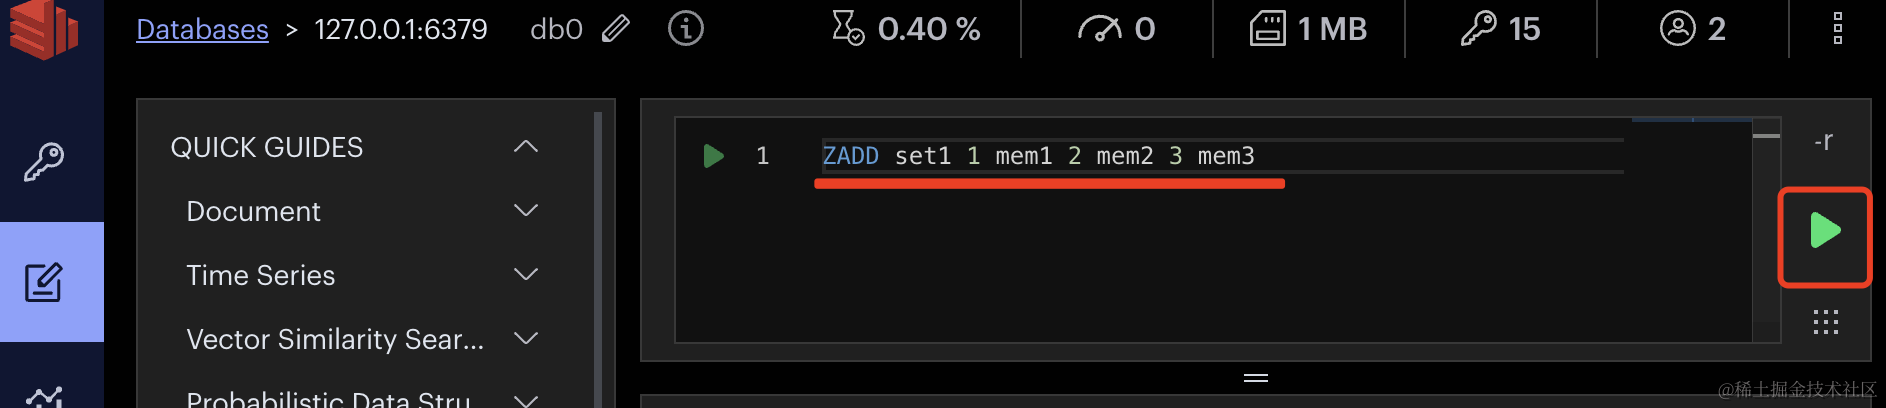Click the pencil icon next to db0
This screenshot has width=1886, height=408.
(616, 29)
